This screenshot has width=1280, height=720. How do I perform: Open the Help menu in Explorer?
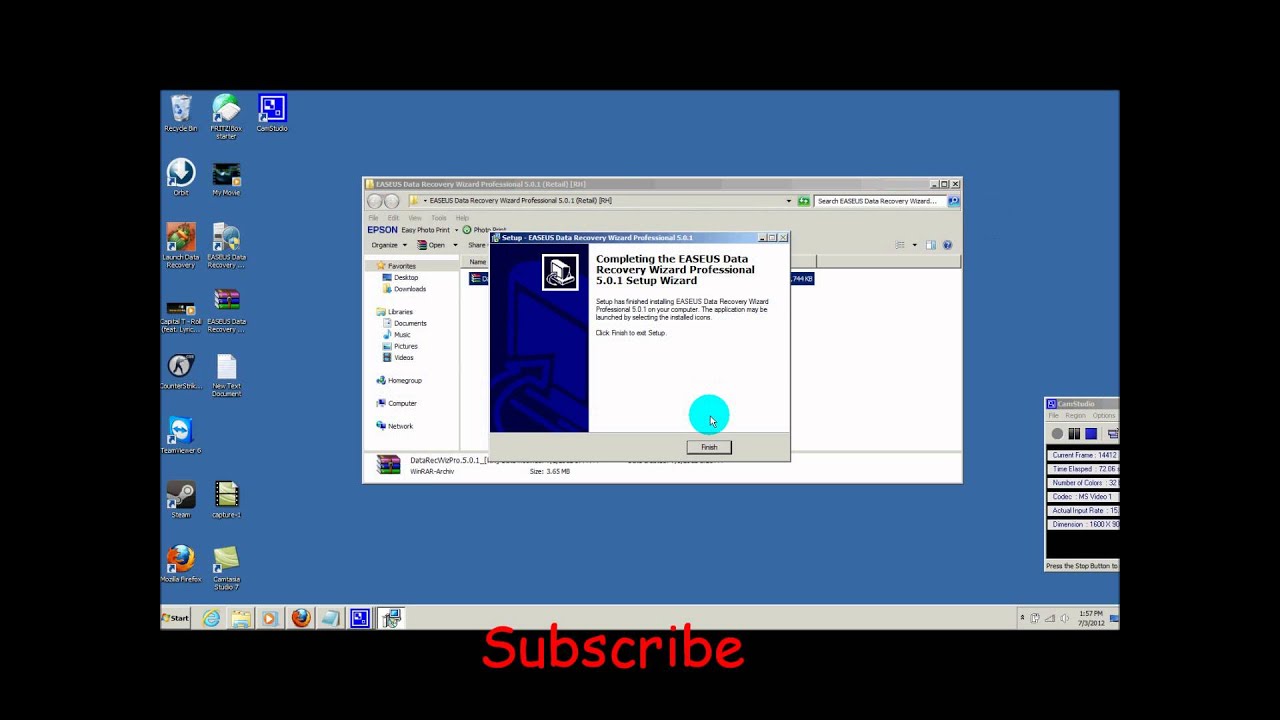coord(462,217)
